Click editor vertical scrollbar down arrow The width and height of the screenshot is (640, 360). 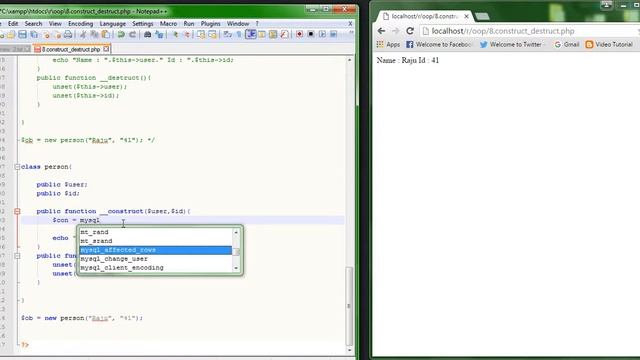click(349, 350)
